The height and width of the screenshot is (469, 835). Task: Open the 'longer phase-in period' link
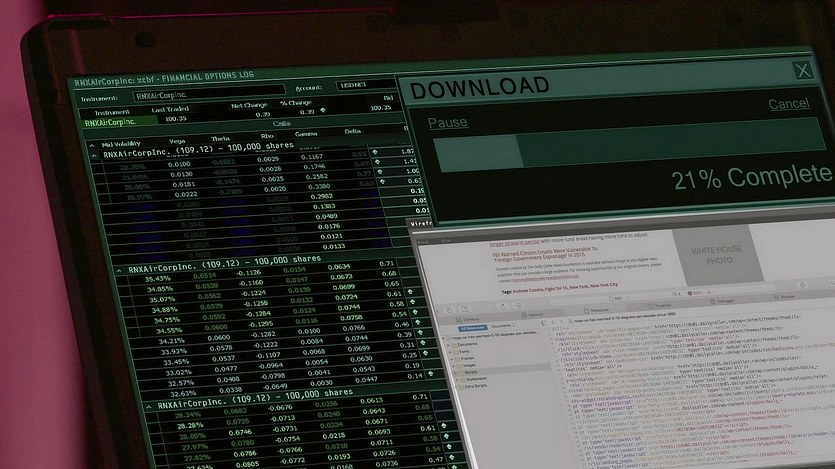tap(514, 242)
